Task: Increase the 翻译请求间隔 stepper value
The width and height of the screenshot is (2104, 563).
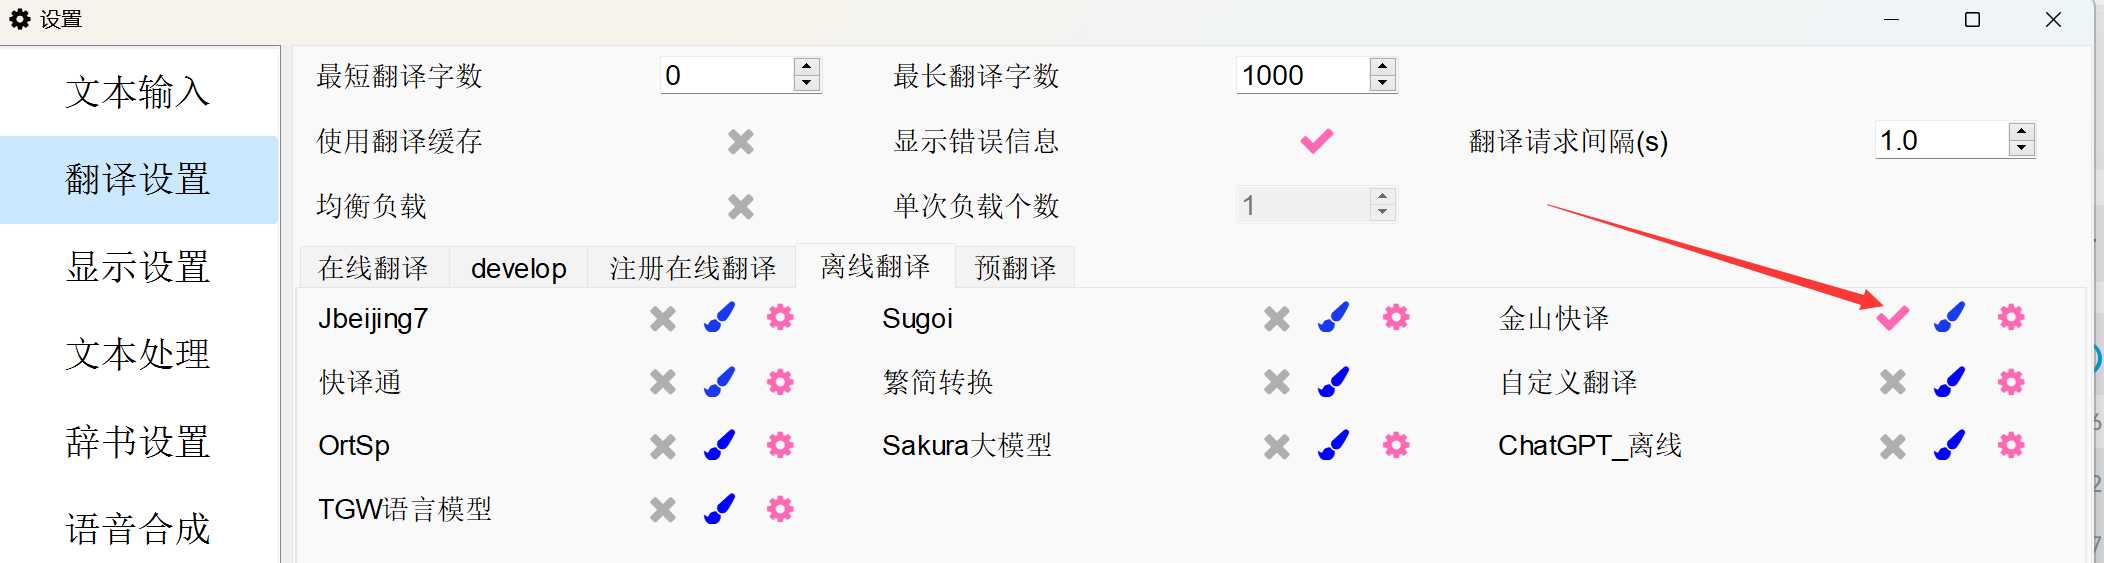Action: pyautogui.click(x=2022, y=131)
